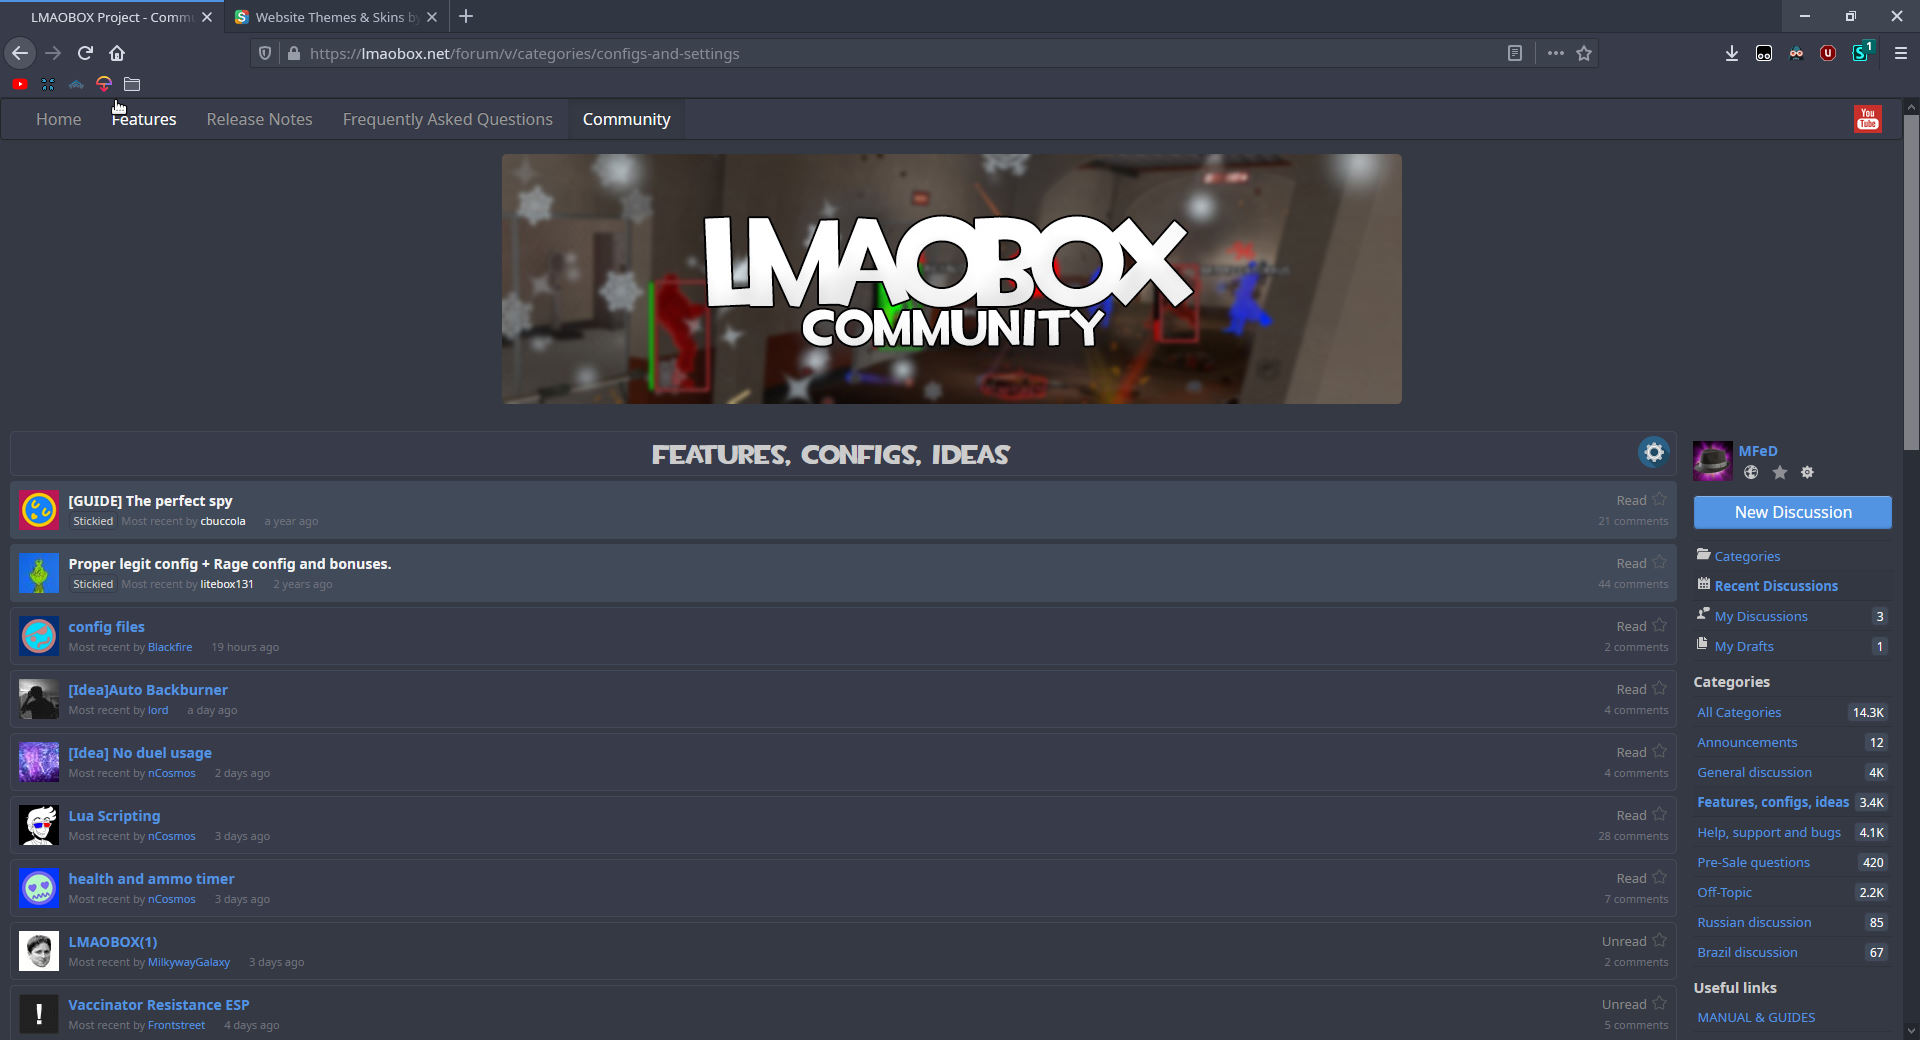1920x1040 pixels.
Task: Open Recent Discussions link
Action: click(x=1775, y=586)
